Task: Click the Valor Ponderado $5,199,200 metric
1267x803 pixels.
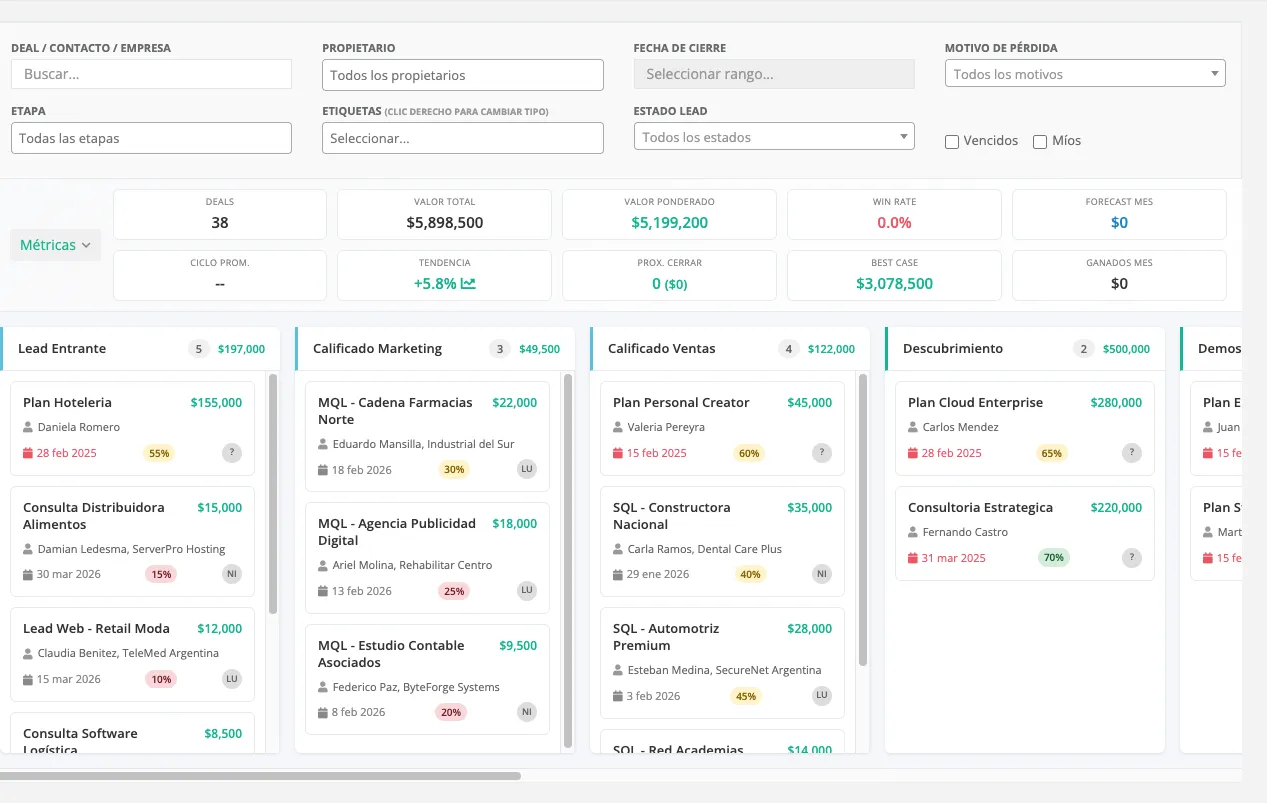Action: [x=669, y=214]
